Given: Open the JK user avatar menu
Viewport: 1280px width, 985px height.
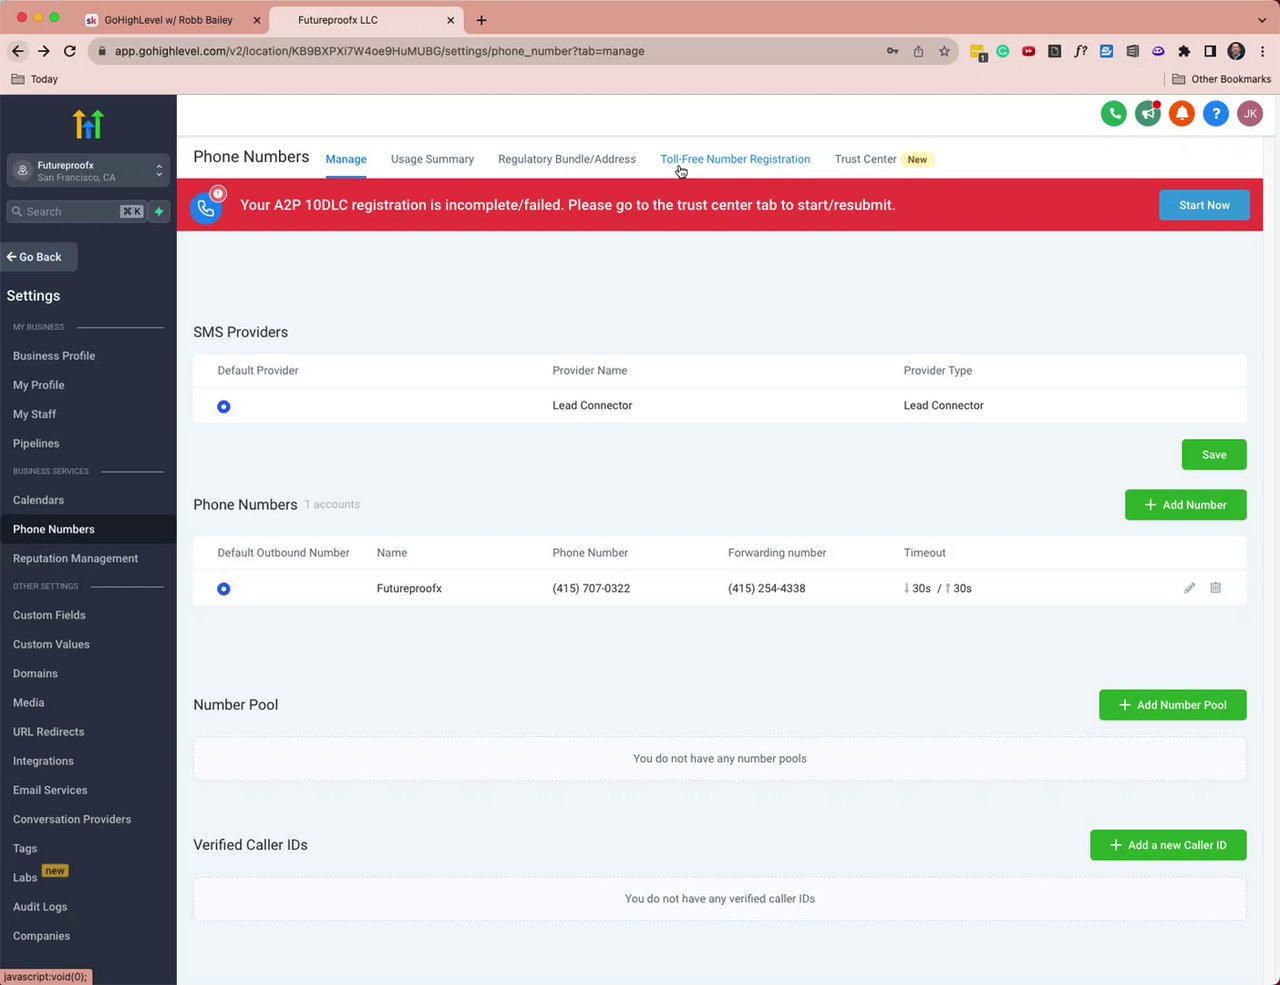Looking at the screenshot, I should click(1249, 114).
